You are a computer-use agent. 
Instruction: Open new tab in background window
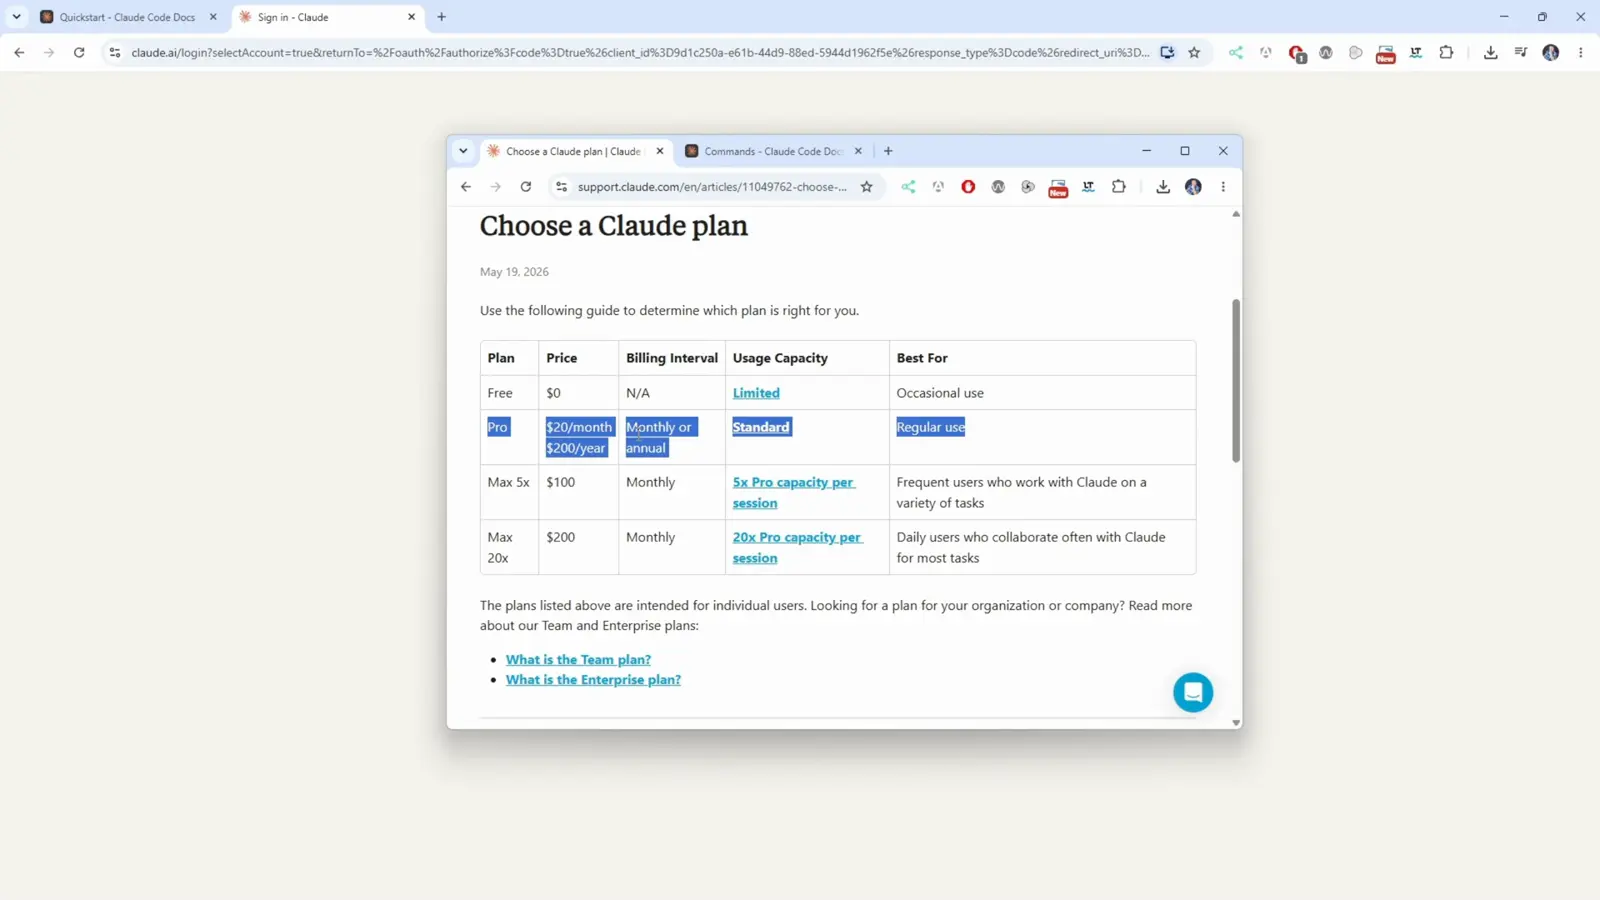coord(442,17)
